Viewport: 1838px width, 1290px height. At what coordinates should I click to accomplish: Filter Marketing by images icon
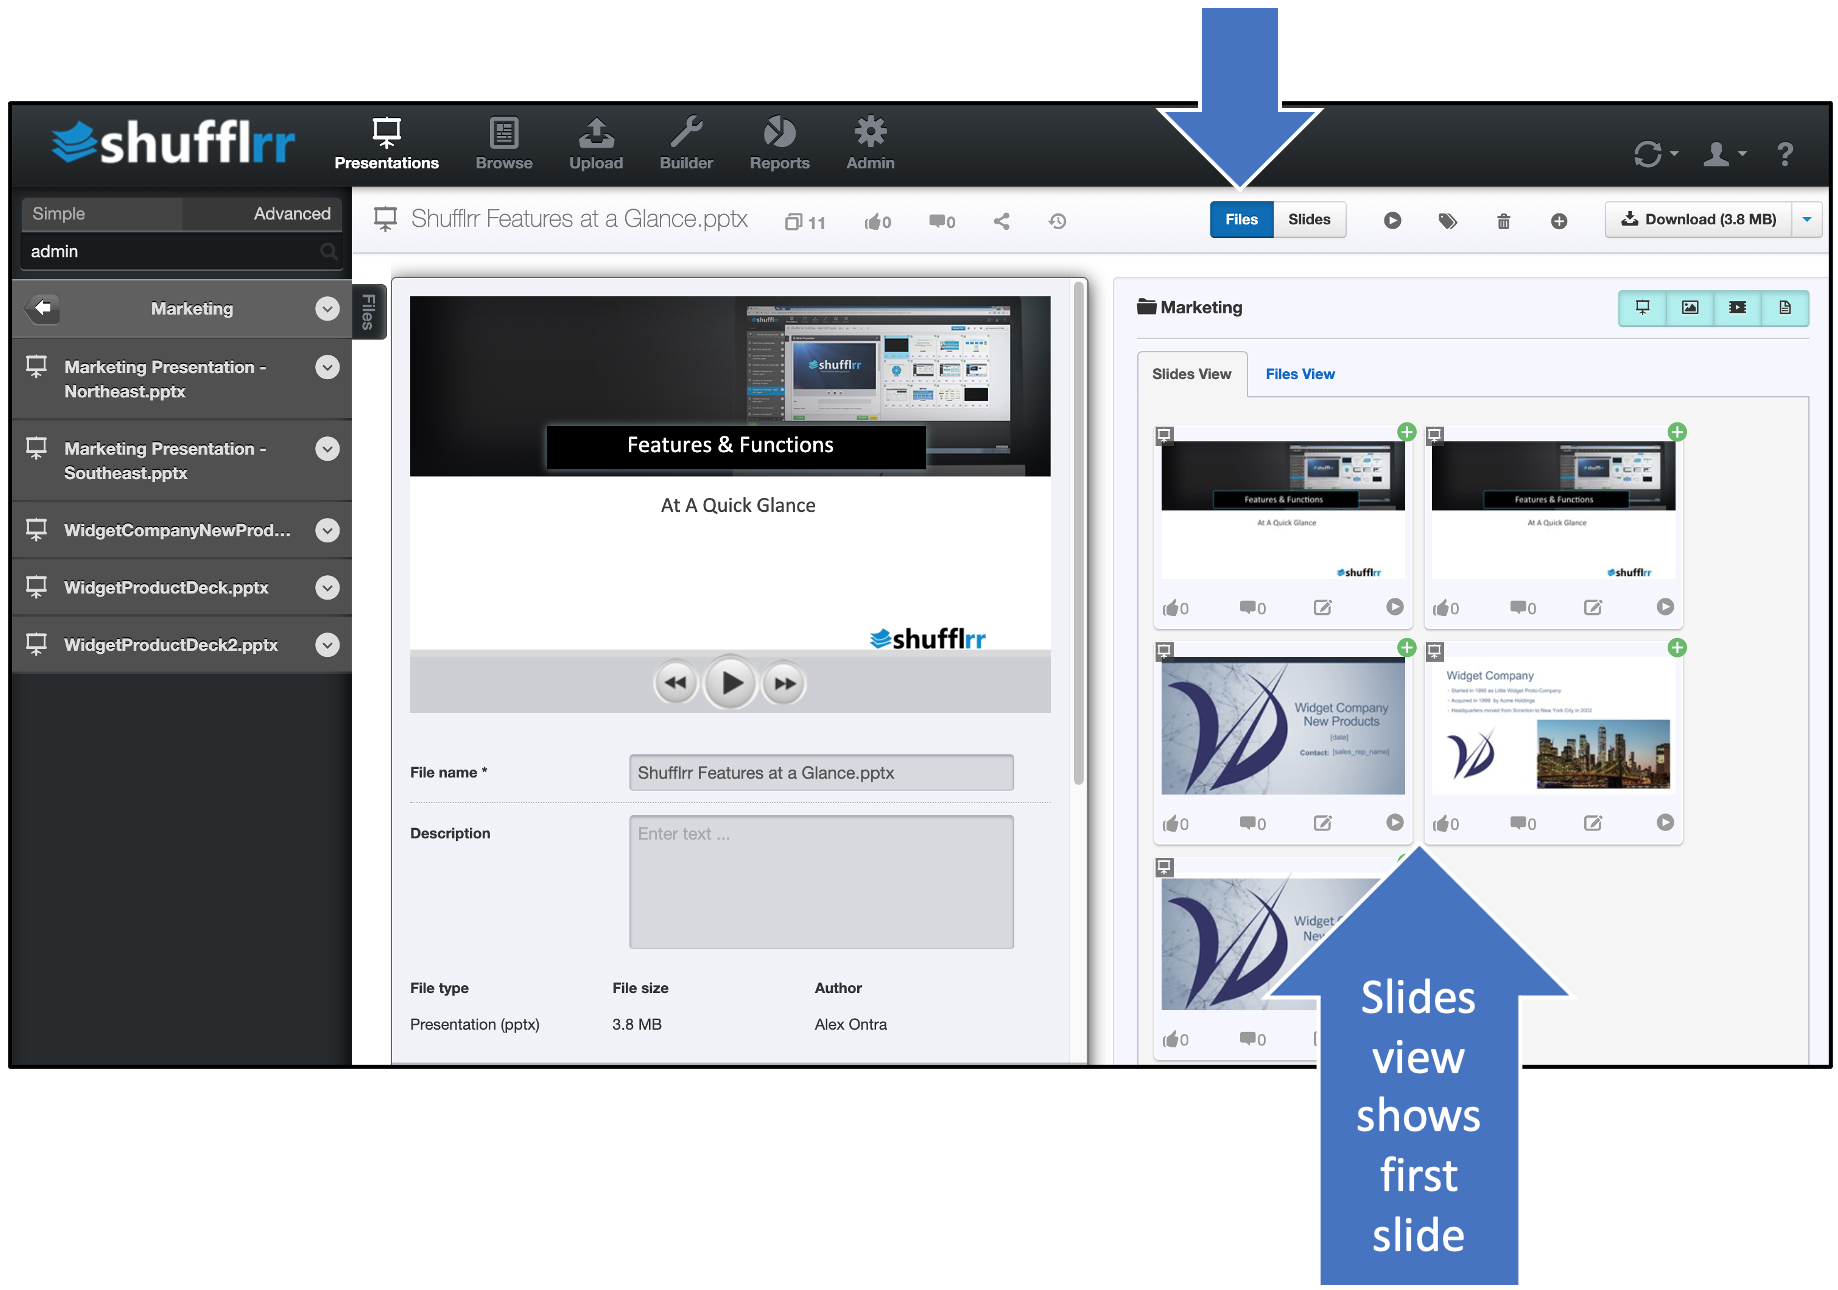tap(1690, 308)
